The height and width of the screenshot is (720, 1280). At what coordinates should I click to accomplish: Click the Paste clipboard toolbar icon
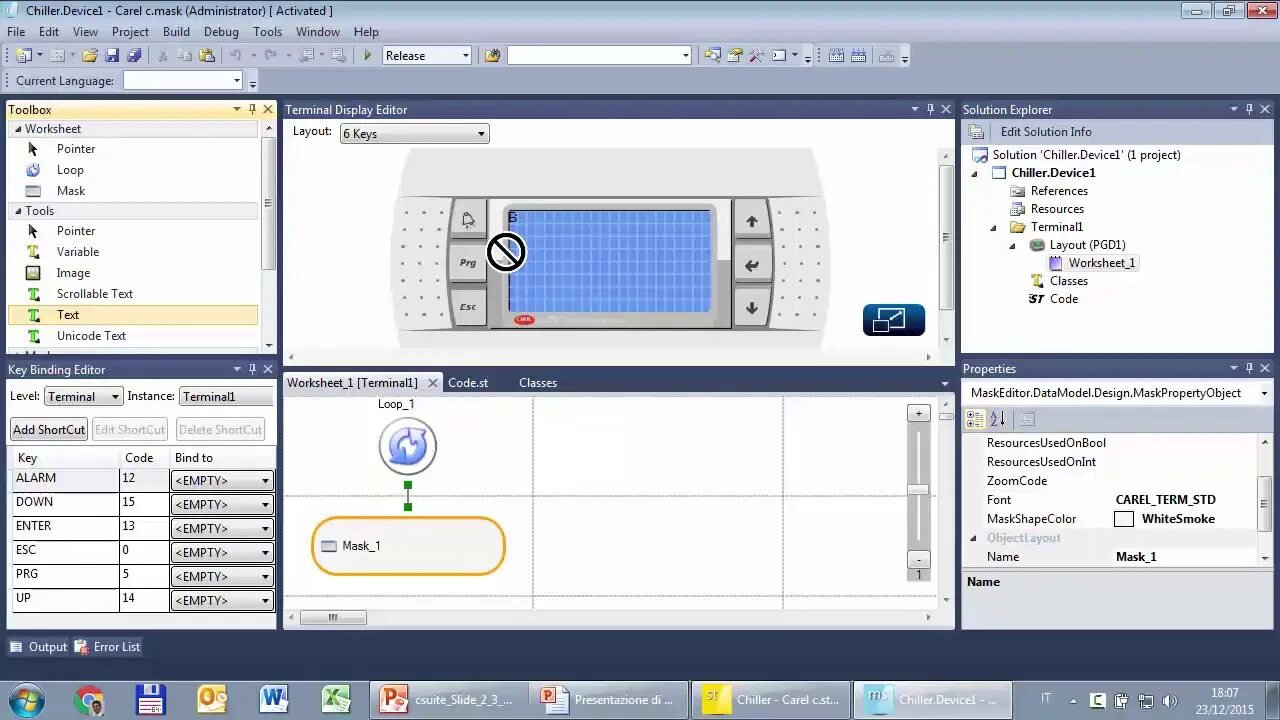pyautogui.click(x=206, y=56)
